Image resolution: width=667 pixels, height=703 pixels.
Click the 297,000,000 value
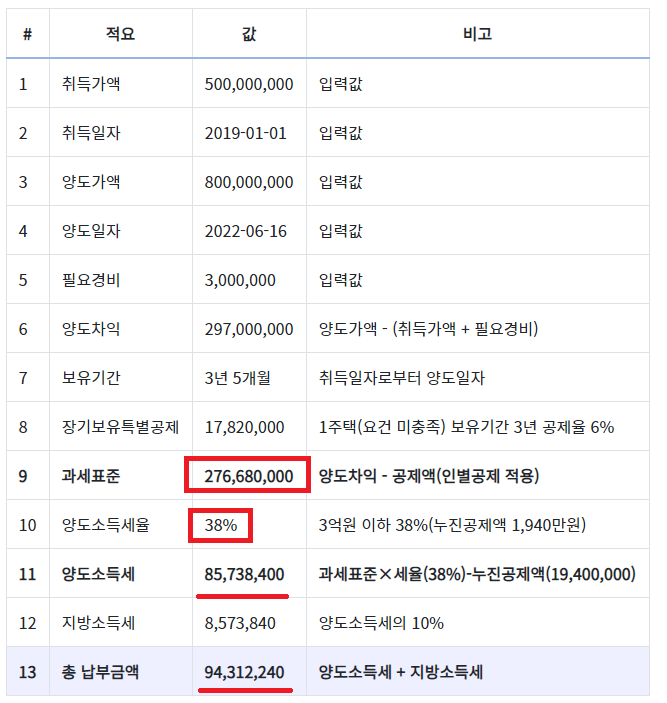(249, 329)
